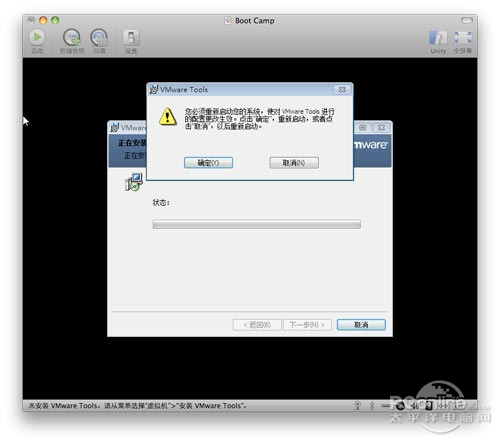500x443 pixels.
Task: Click the 状态: status label
Action: 161,202
